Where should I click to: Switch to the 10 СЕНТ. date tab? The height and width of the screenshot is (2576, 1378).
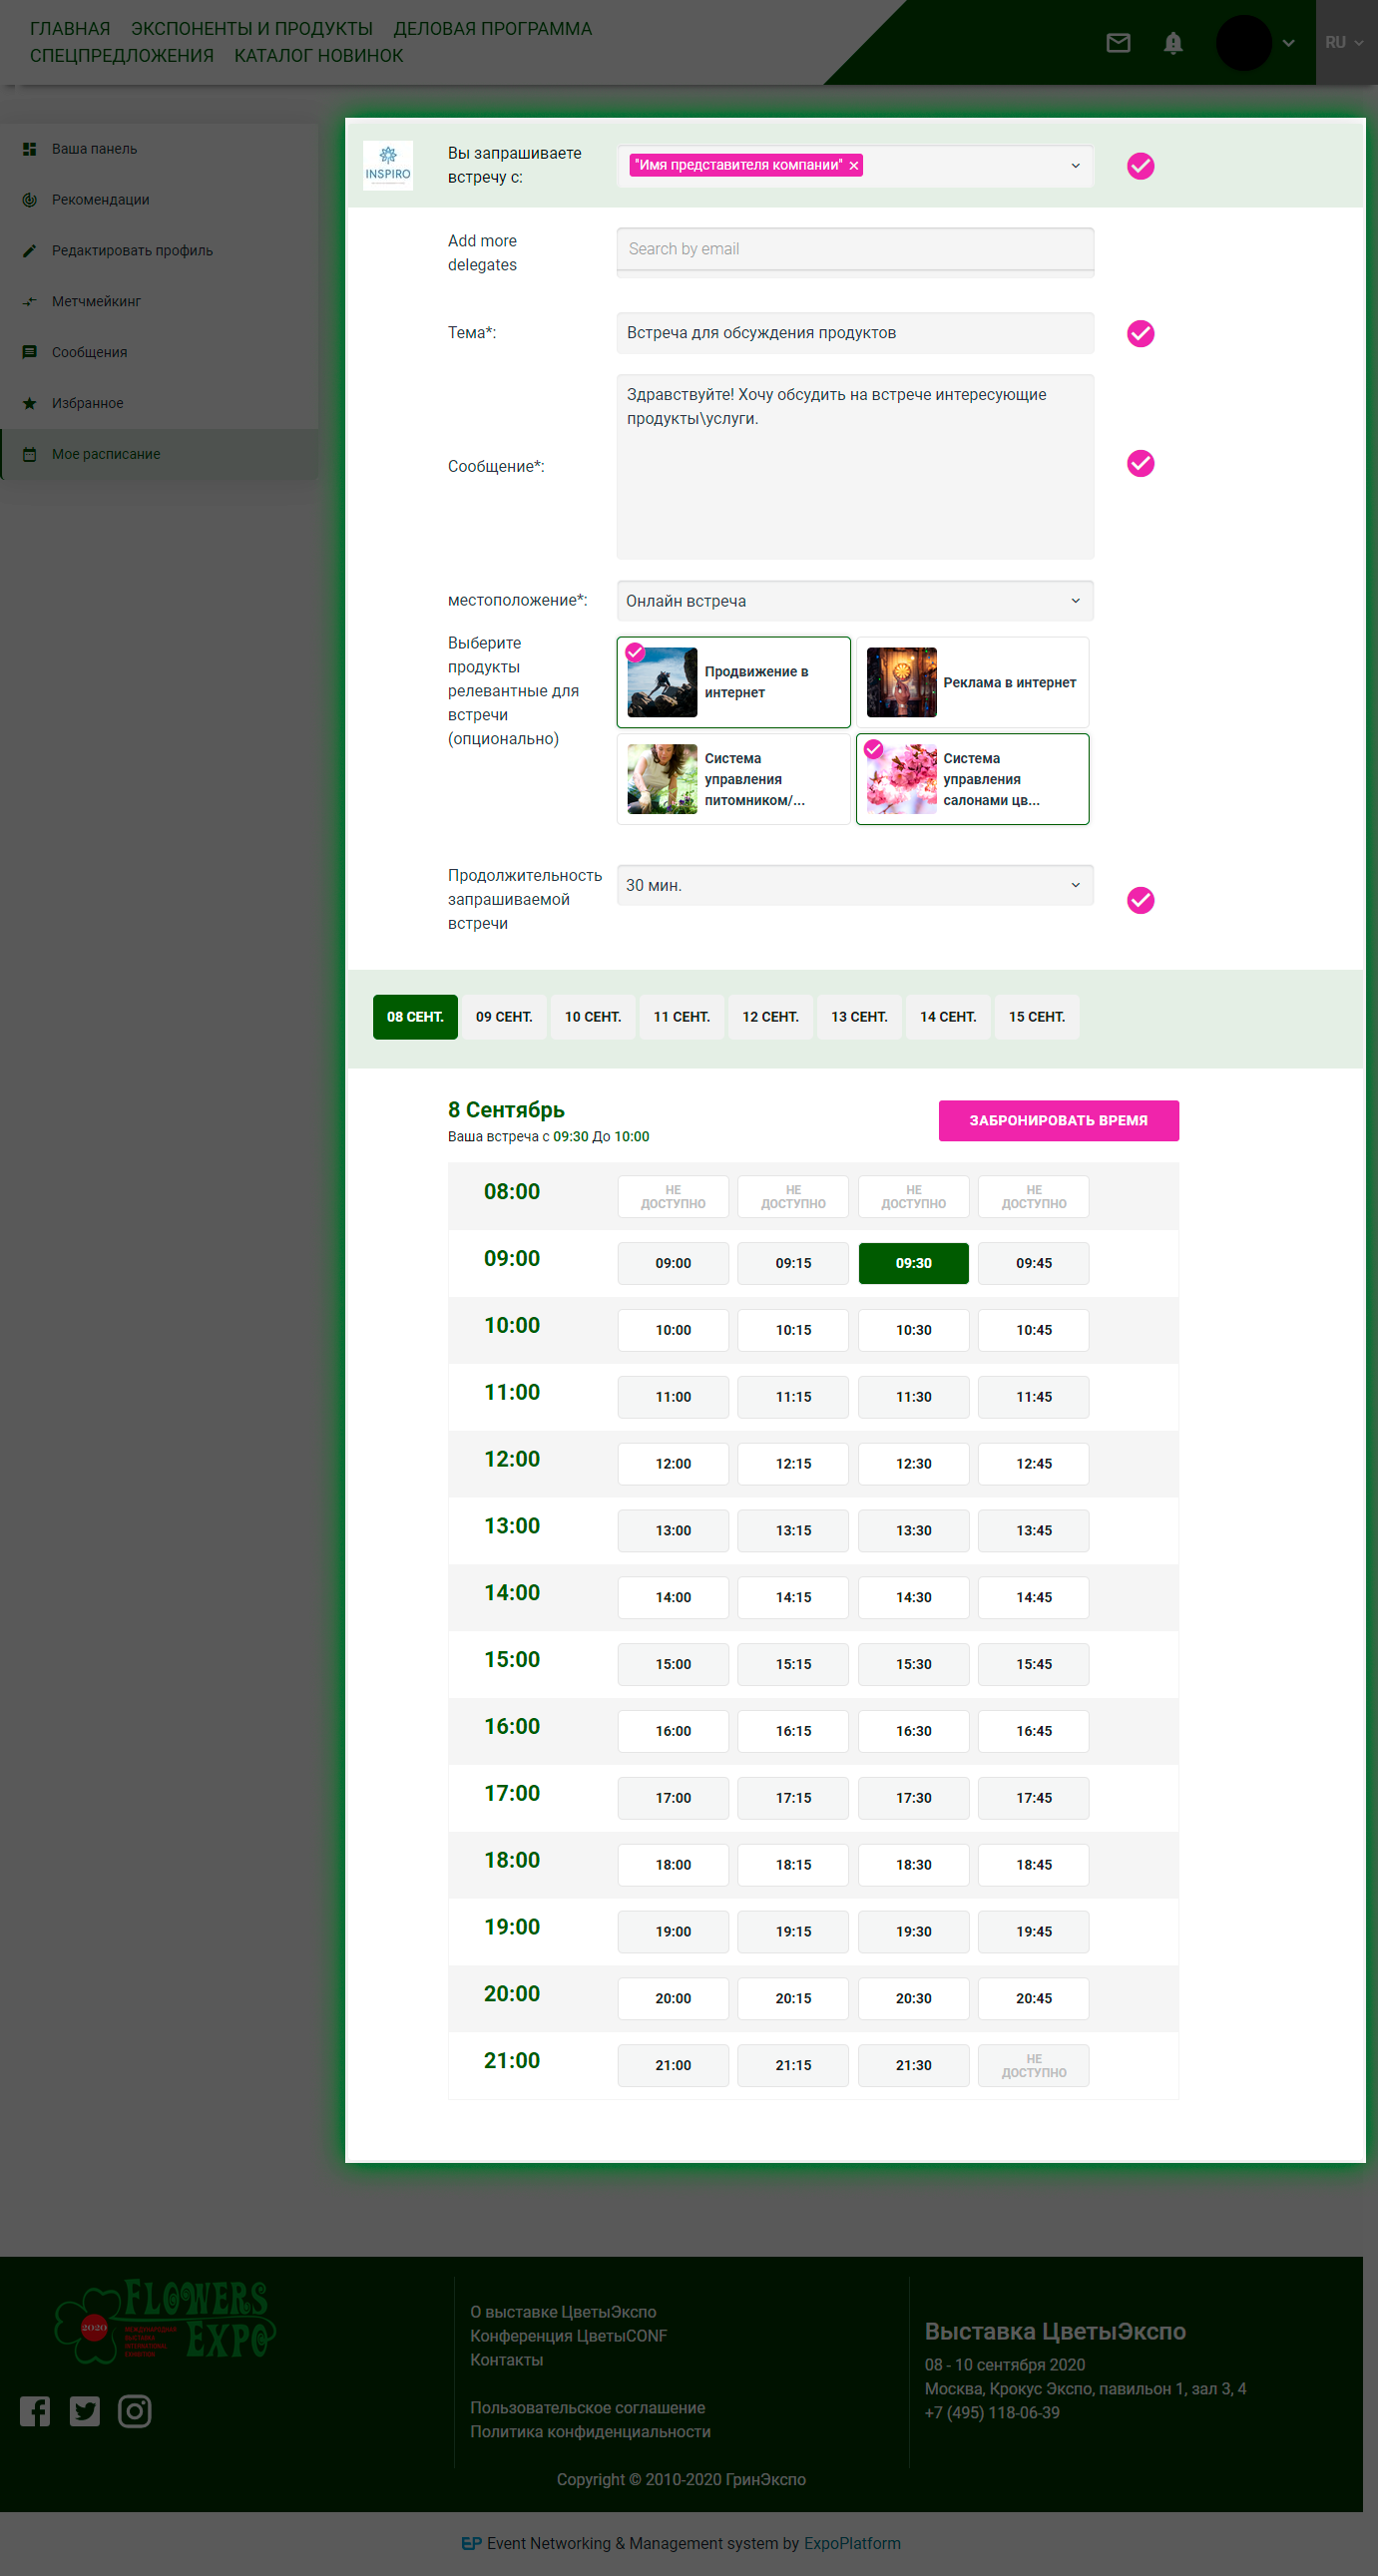click(593, 1017)
